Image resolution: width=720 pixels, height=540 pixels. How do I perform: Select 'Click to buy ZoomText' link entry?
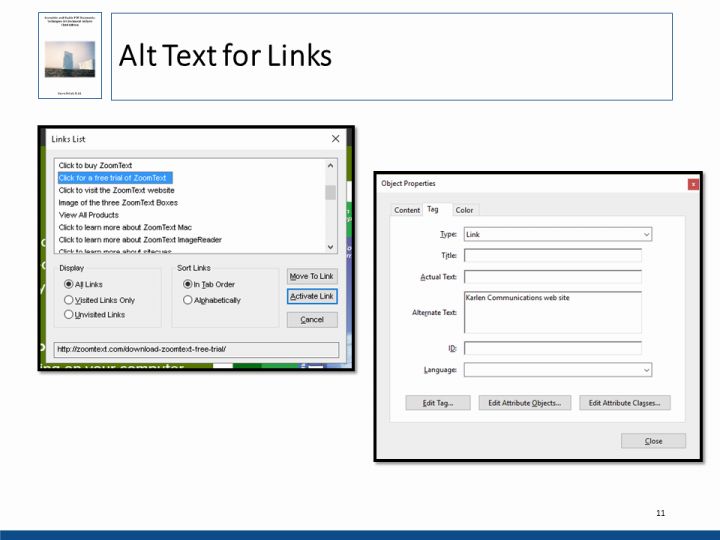click(x=95, y=165)
